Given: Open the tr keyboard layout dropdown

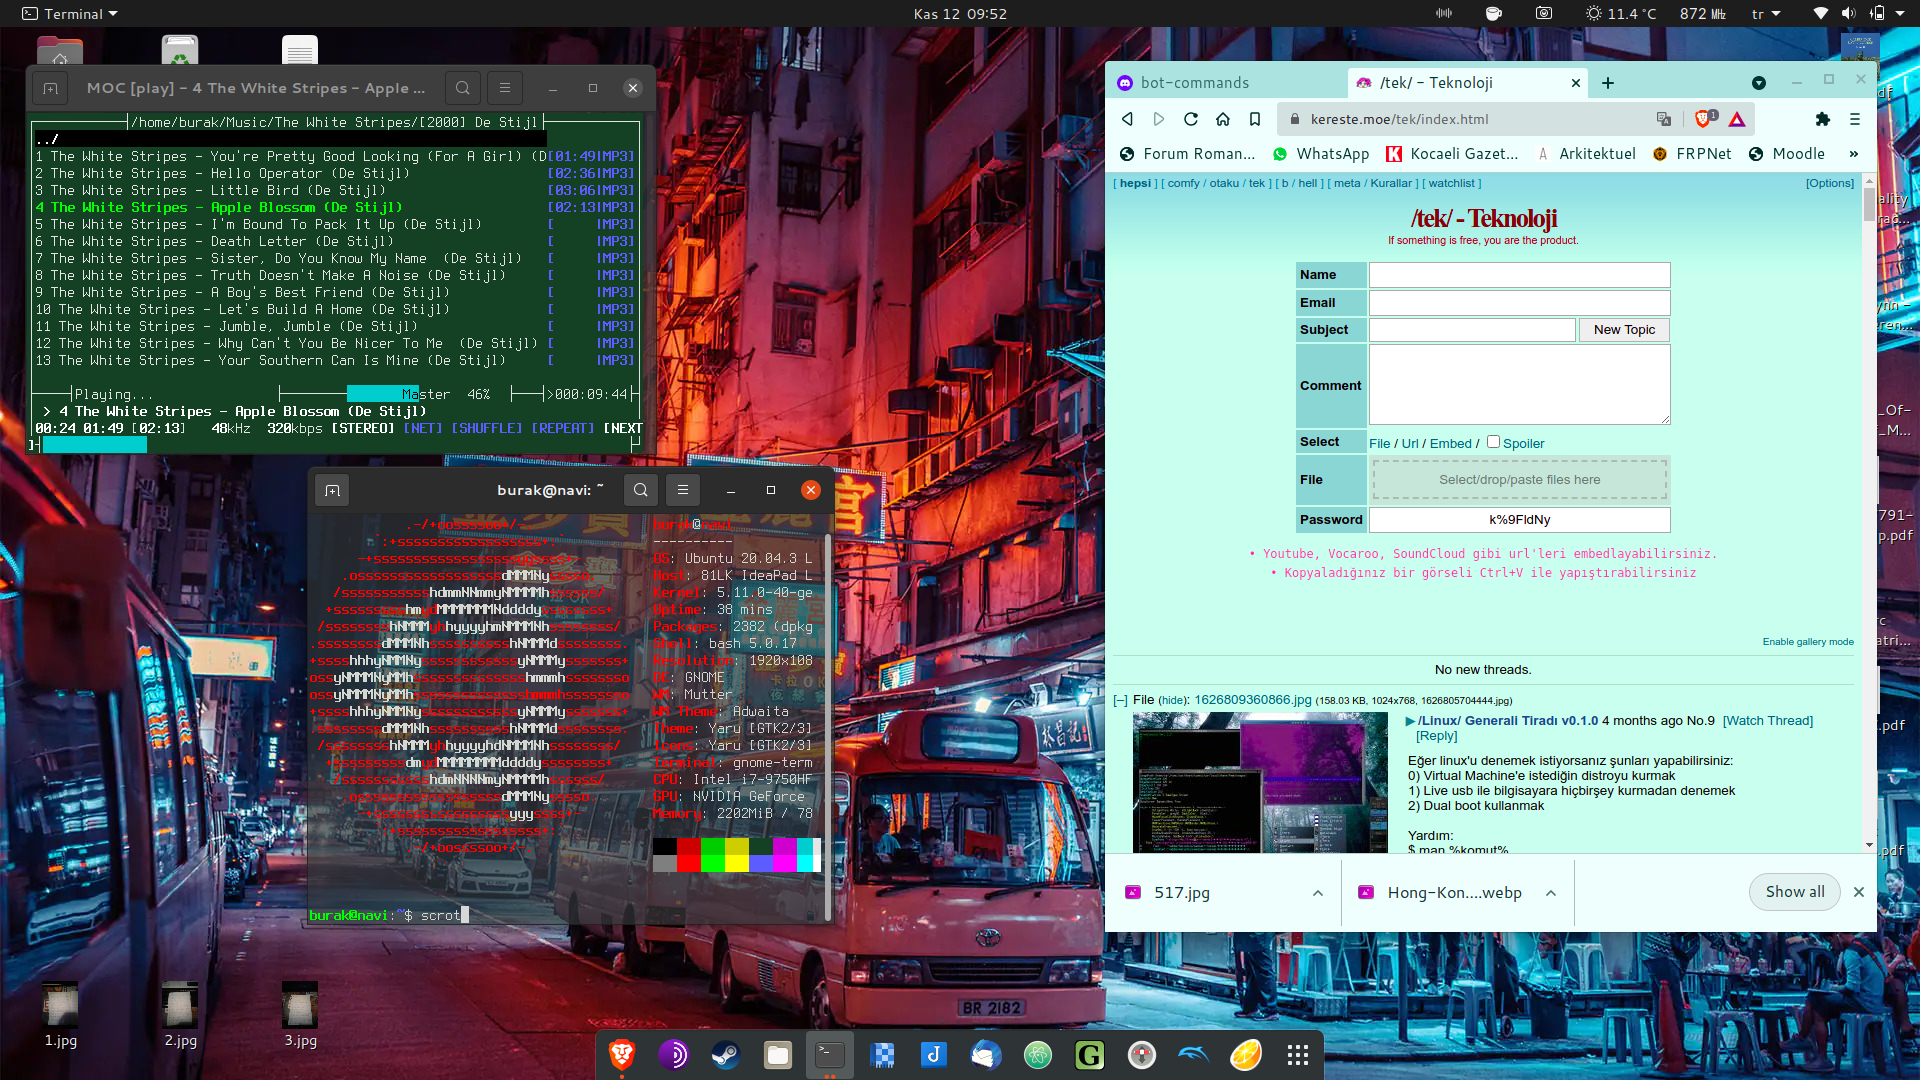Looking at the screenshot, I should pyautogui.click(x=1766, y=14).
